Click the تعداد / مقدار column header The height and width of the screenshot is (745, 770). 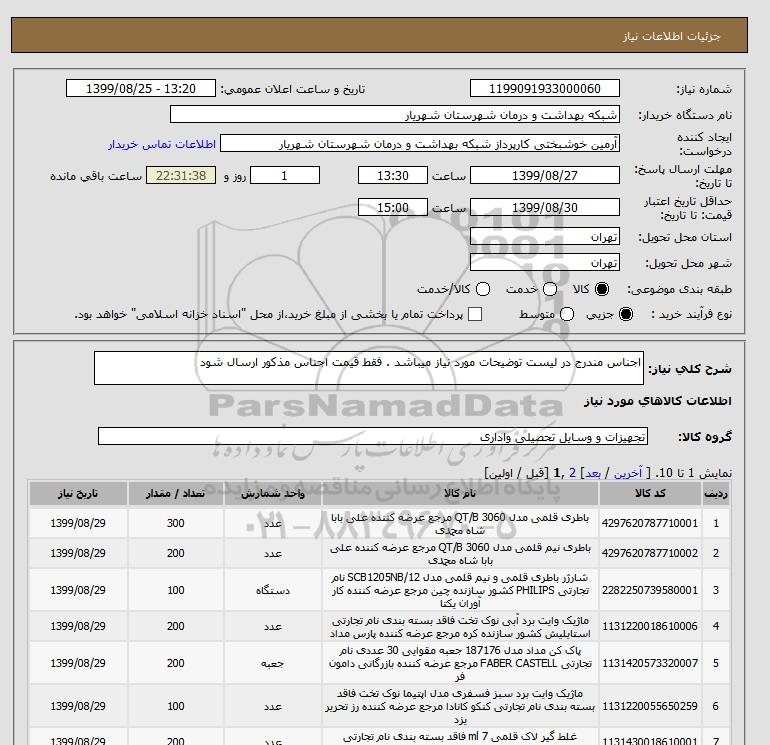(x=176, y=494)
